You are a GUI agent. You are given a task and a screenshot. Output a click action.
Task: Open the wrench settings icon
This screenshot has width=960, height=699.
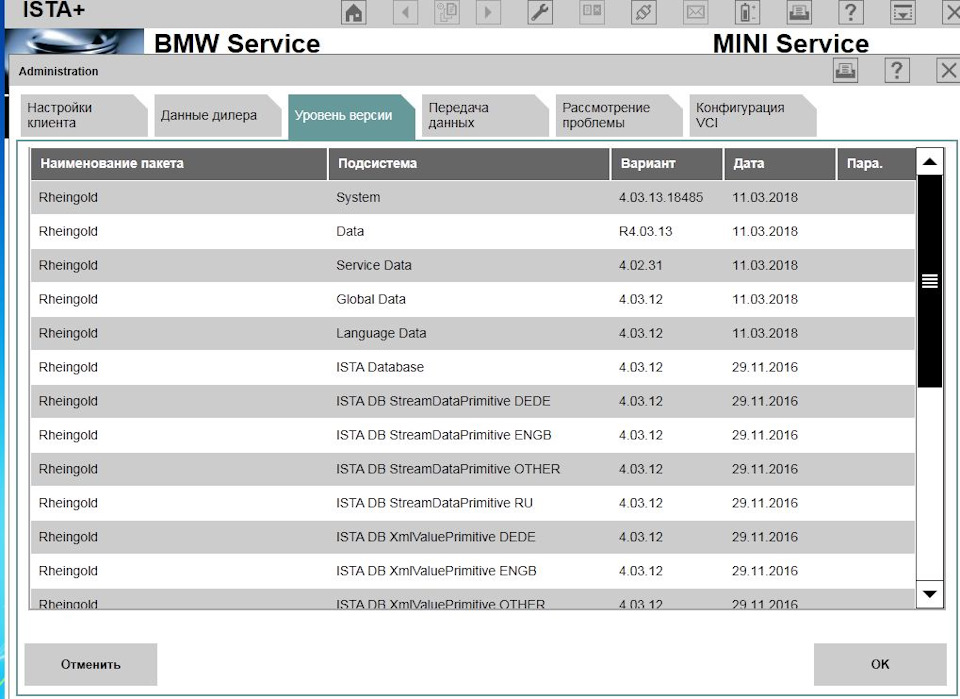[x=539, y=13]
